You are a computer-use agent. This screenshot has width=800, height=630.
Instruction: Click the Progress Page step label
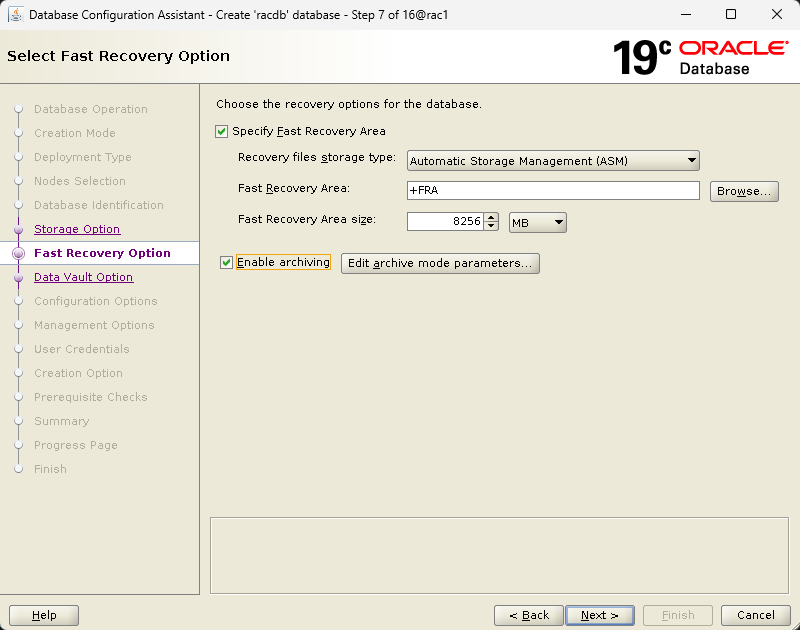76,445
